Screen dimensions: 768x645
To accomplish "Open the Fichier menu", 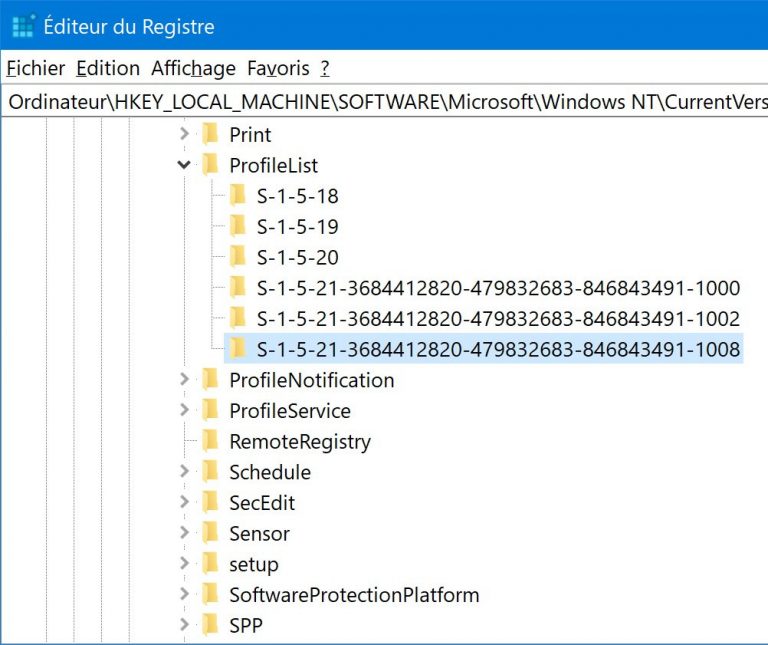I will point(35,68).
